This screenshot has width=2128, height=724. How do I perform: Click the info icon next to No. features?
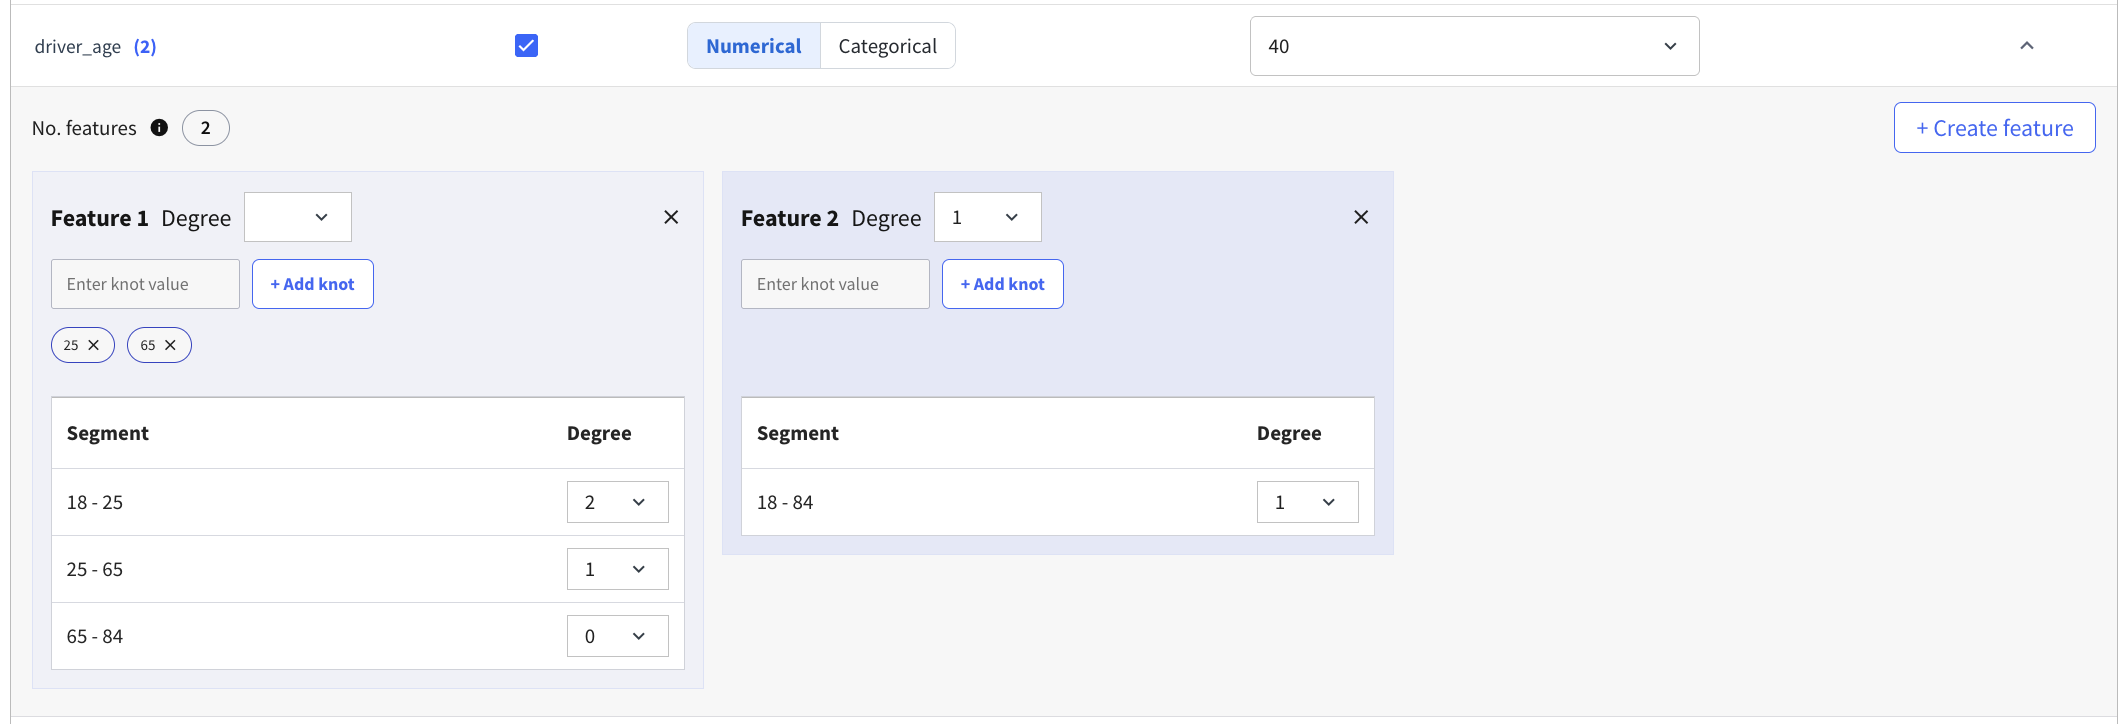pos(159,127)
